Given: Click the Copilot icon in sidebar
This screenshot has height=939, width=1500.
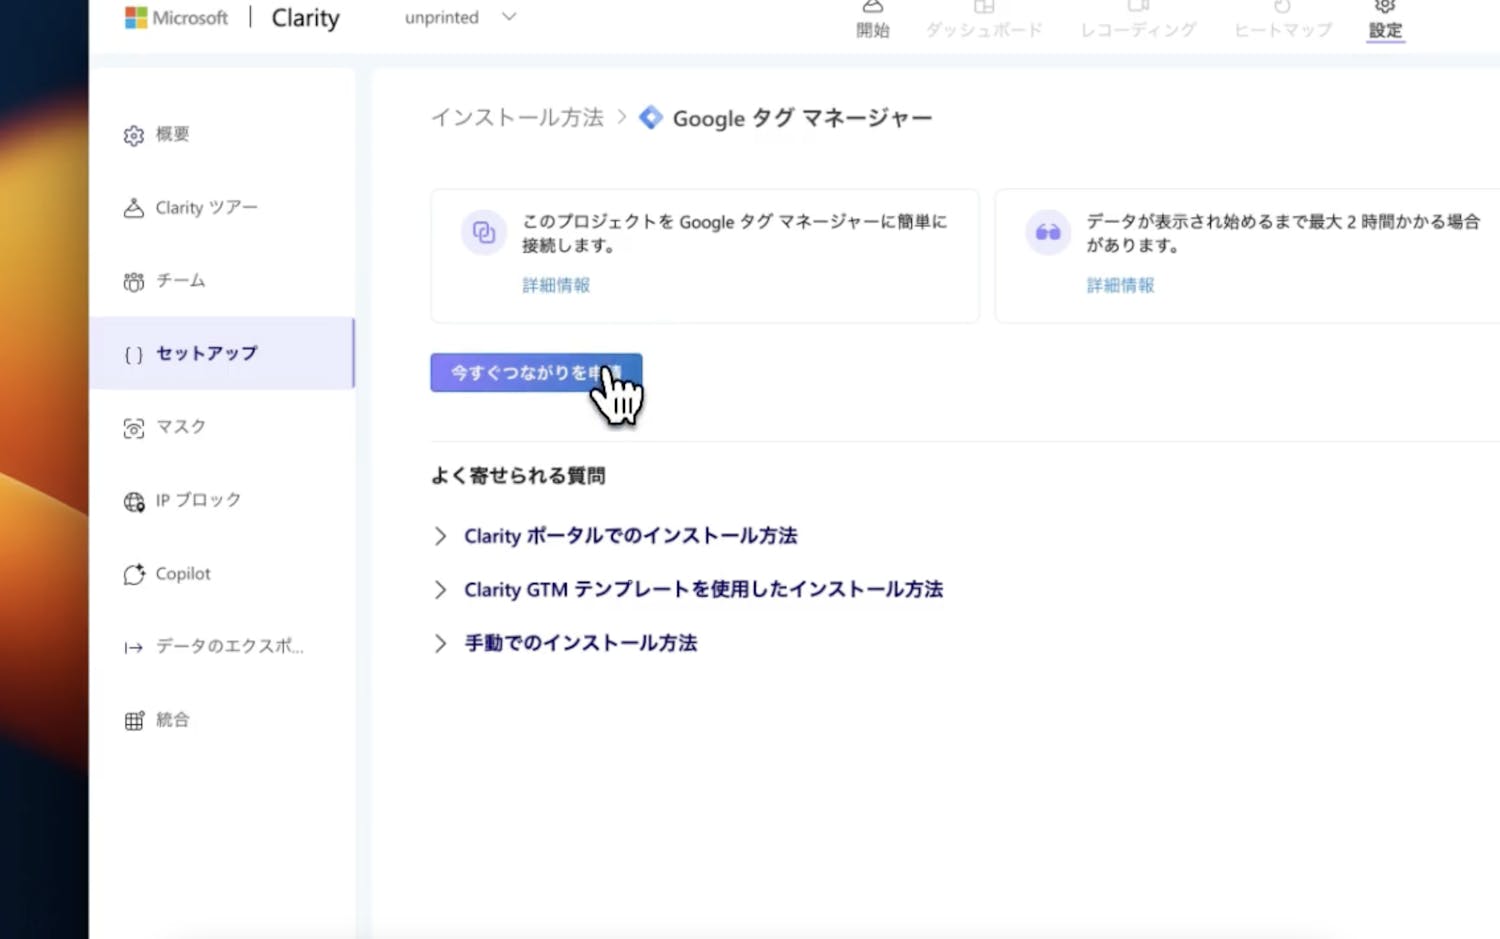Looking at the screenshot, I should click(134, 574).
